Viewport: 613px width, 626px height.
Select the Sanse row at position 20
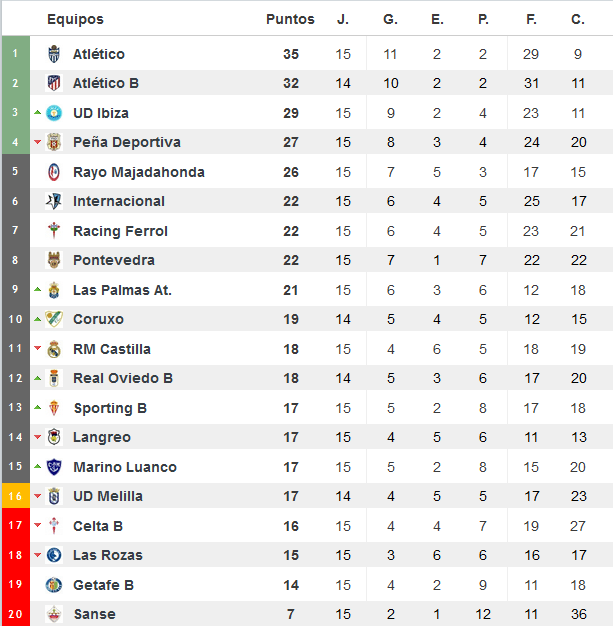307,614
